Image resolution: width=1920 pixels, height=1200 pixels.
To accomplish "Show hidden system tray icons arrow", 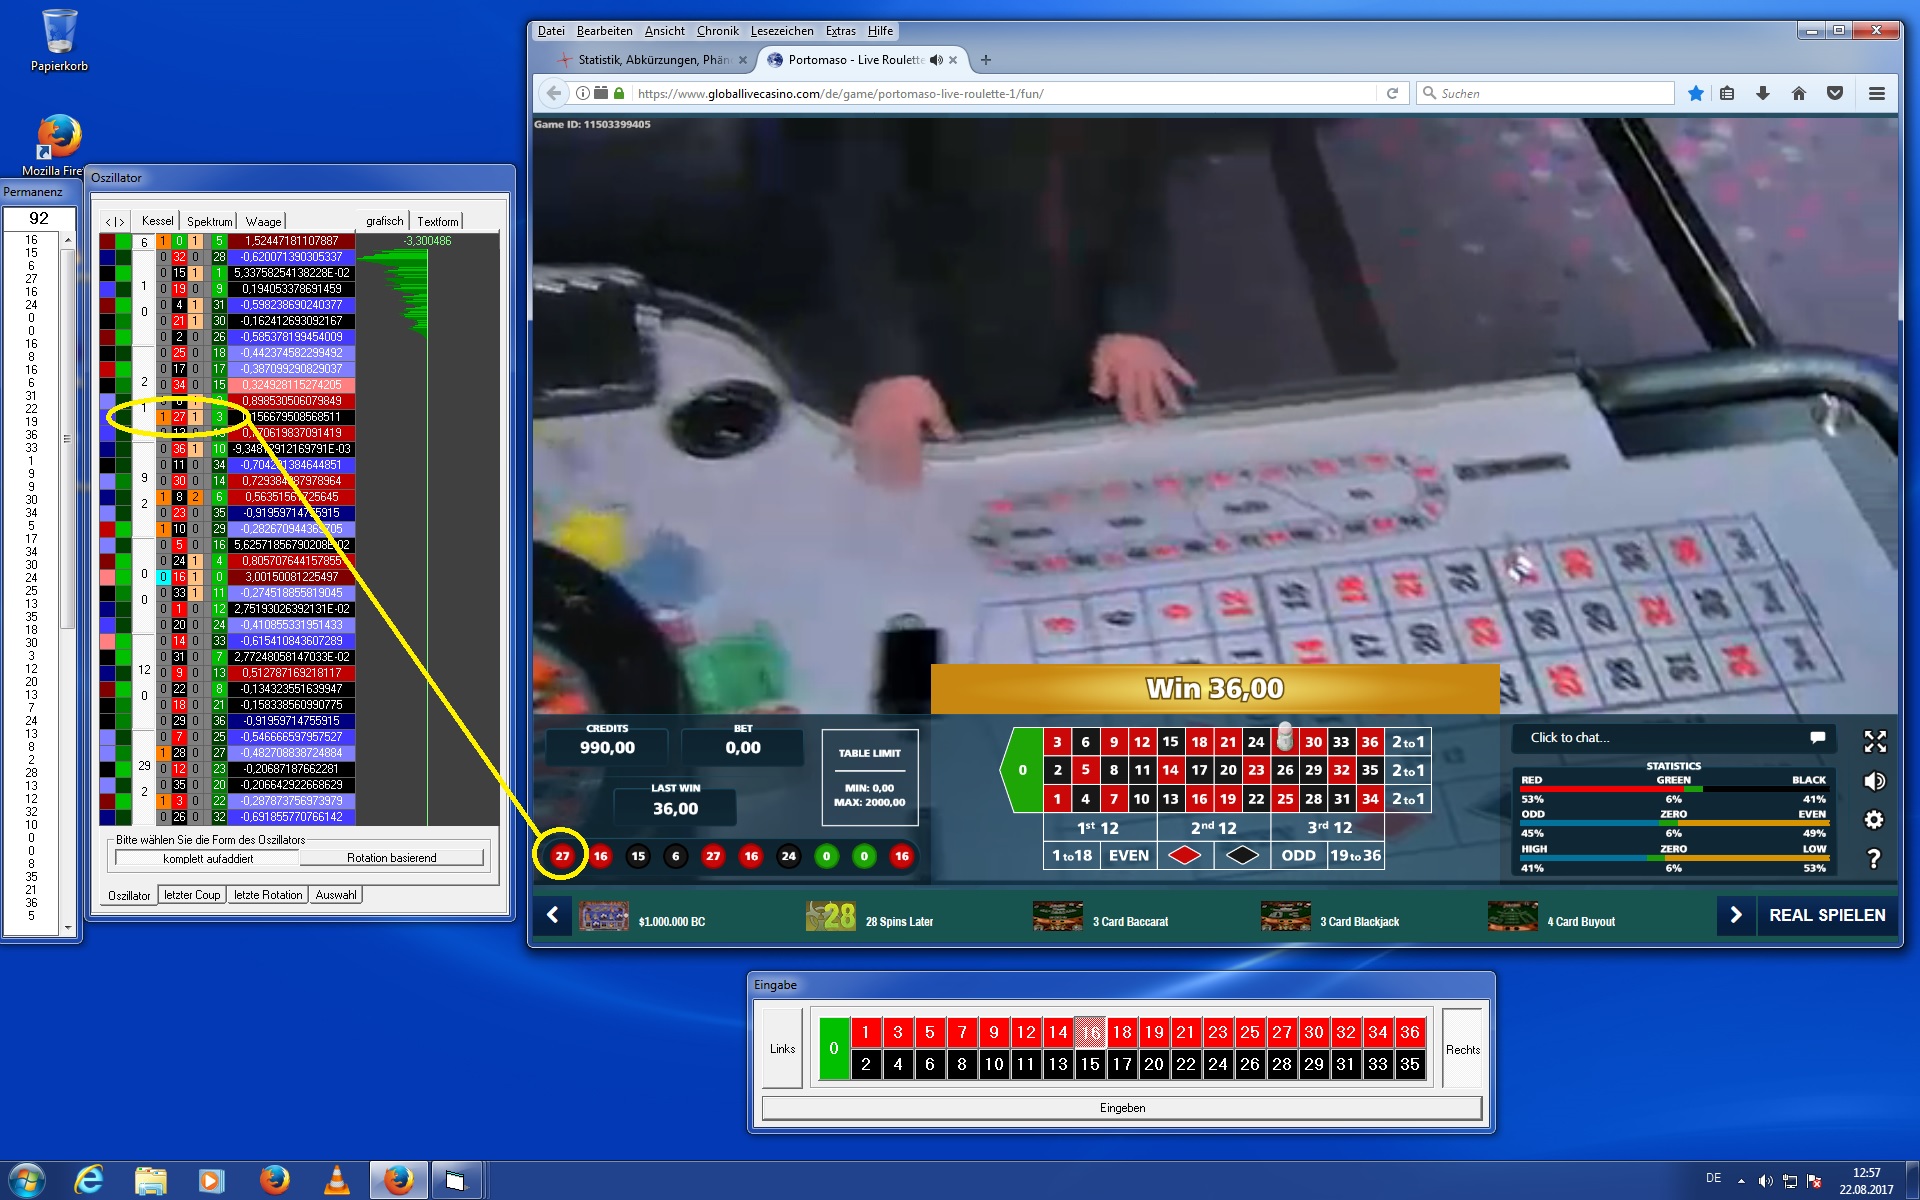I will 1741,1181.
